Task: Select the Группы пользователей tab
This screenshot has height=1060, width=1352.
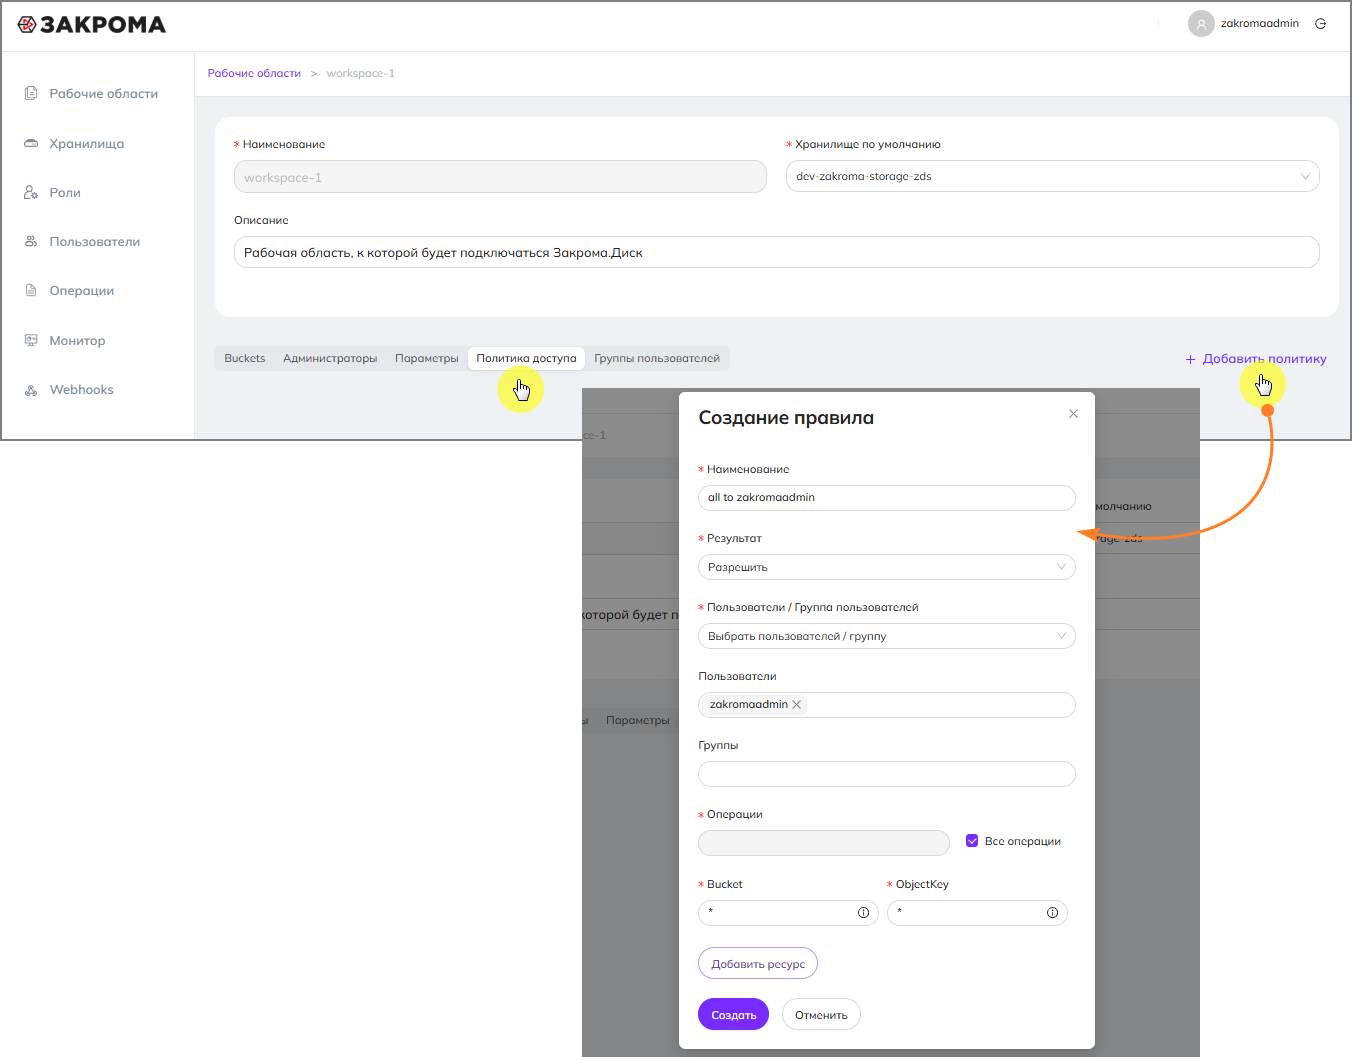Action: pos(657,358)
